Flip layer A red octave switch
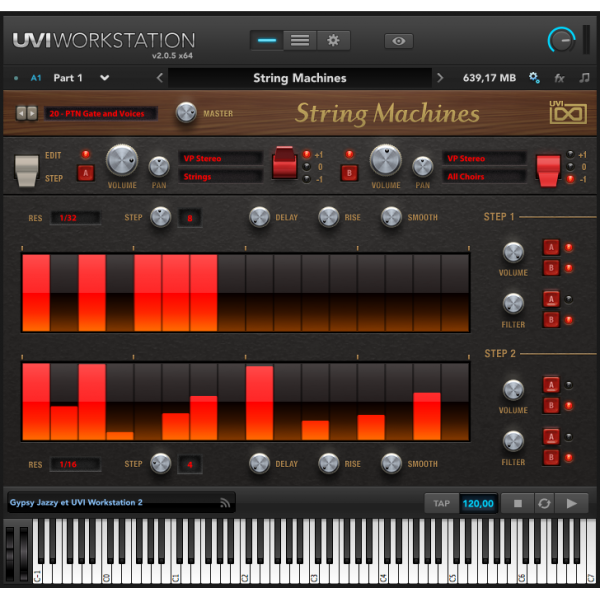 click(x=284, y=162)
